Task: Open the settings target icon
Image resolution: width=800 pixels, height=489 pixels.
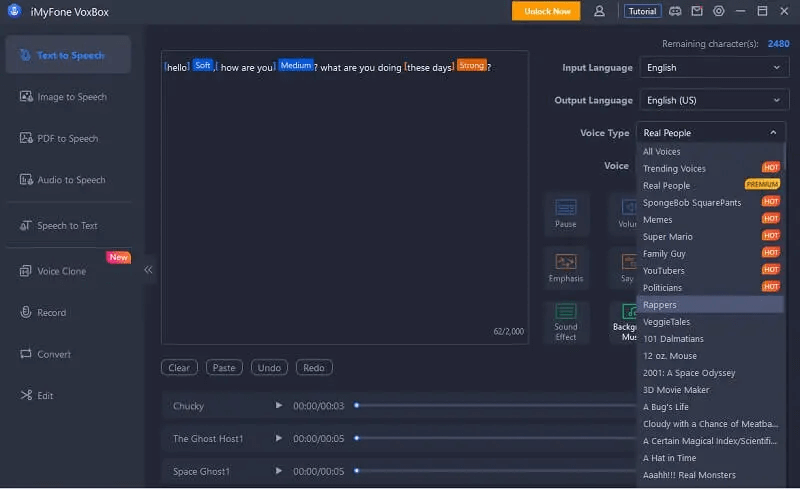Action: tap(719, 11)
